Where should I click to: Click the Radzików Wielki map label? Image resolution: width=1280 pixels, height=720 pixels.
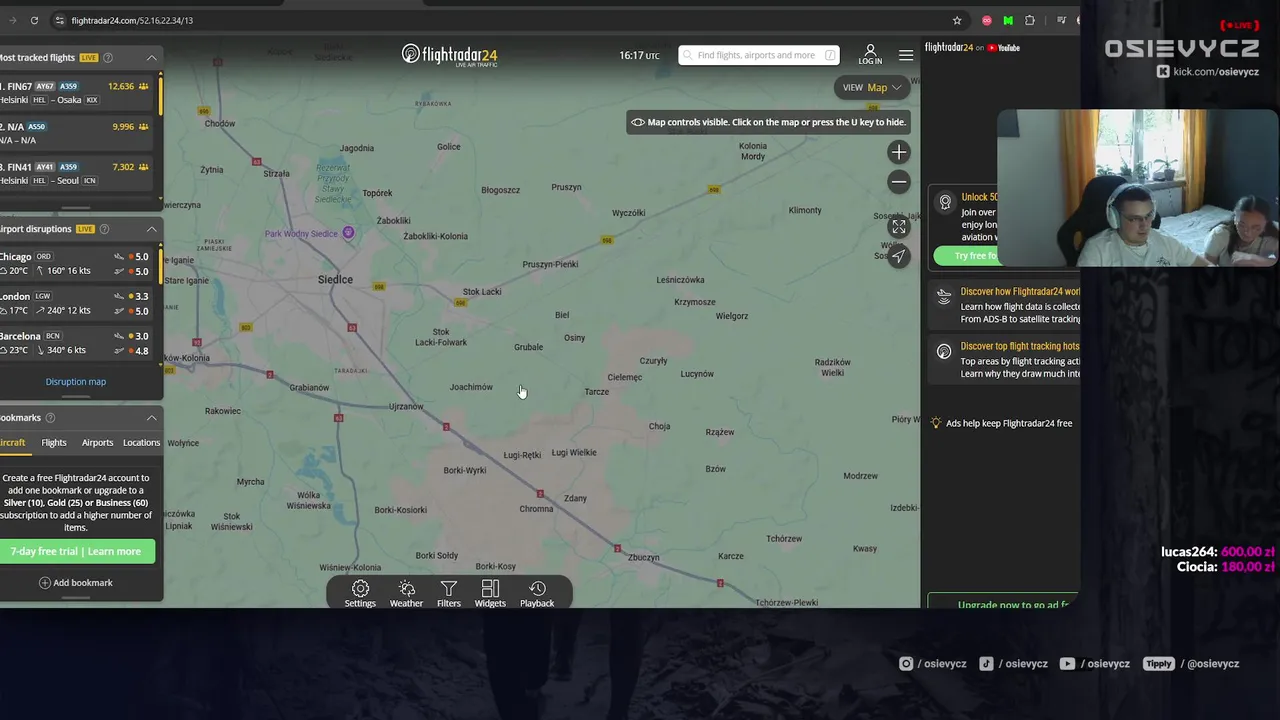tap(833, 368)
